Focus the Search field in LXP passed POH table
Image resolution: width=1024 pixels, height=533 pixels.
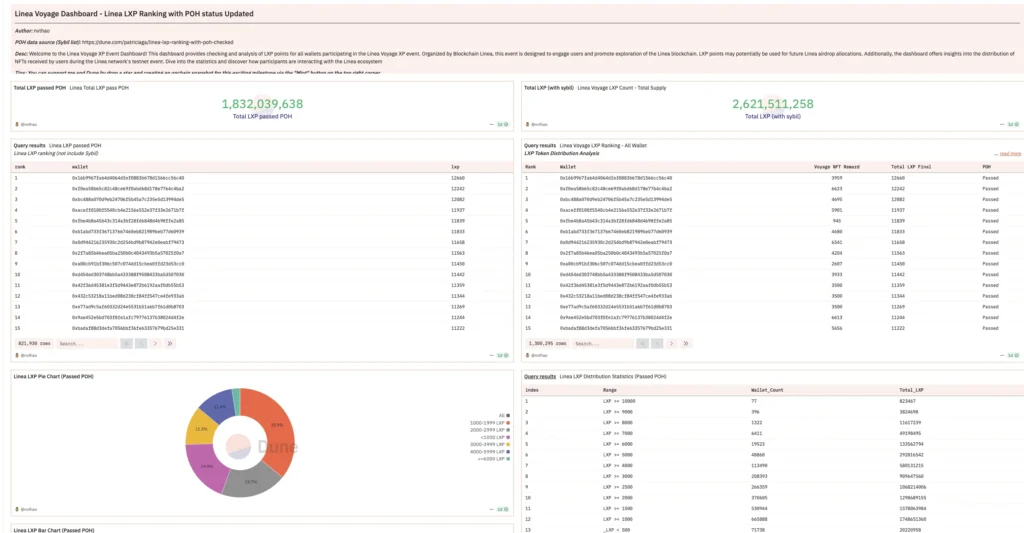click(x=86, y=344)
